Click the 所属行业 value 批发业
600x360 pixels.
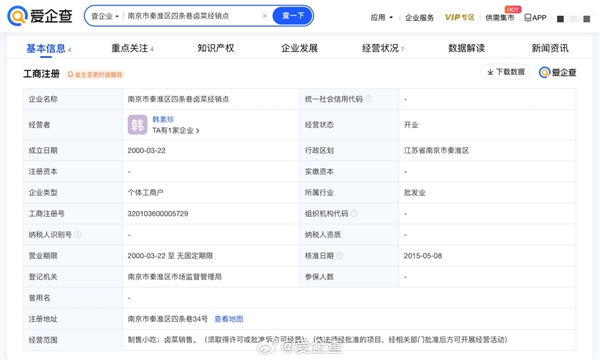tap(415, 192)
